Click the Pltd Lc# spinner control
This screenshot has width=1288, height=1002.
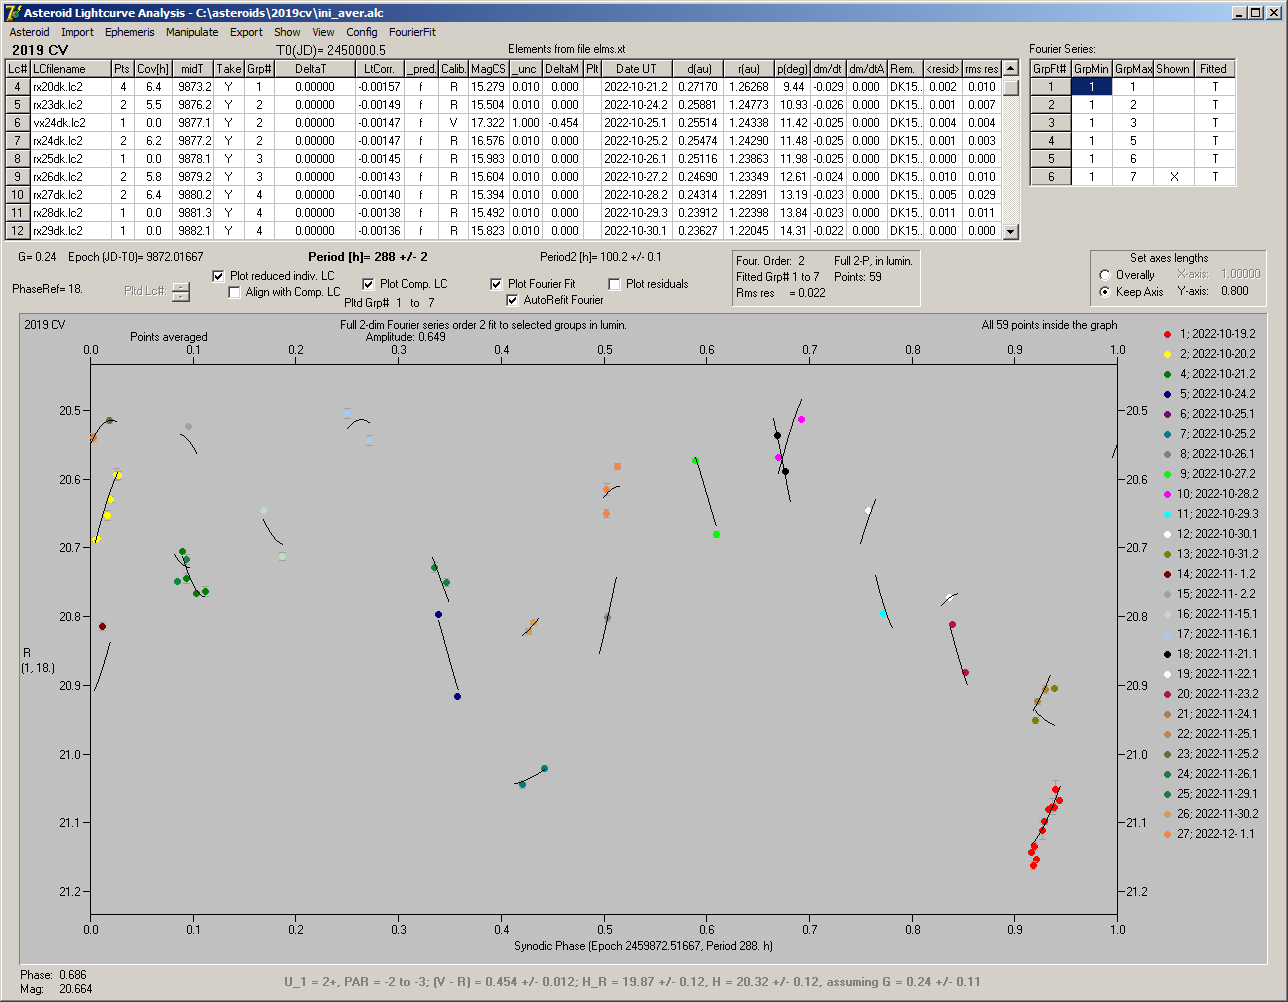180,292
